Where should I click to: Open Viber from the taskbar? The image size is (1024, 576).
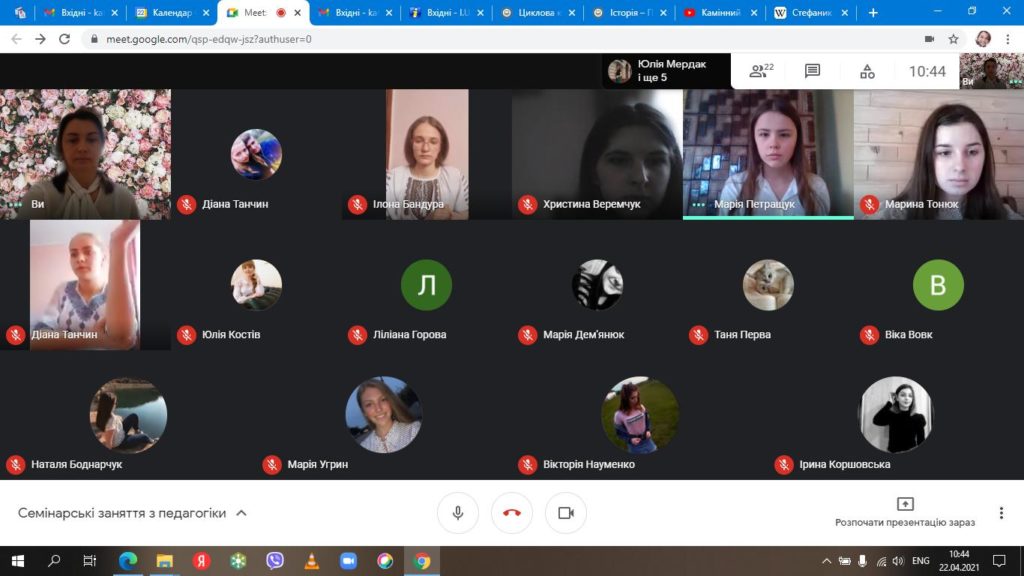(x=275, y=561)
